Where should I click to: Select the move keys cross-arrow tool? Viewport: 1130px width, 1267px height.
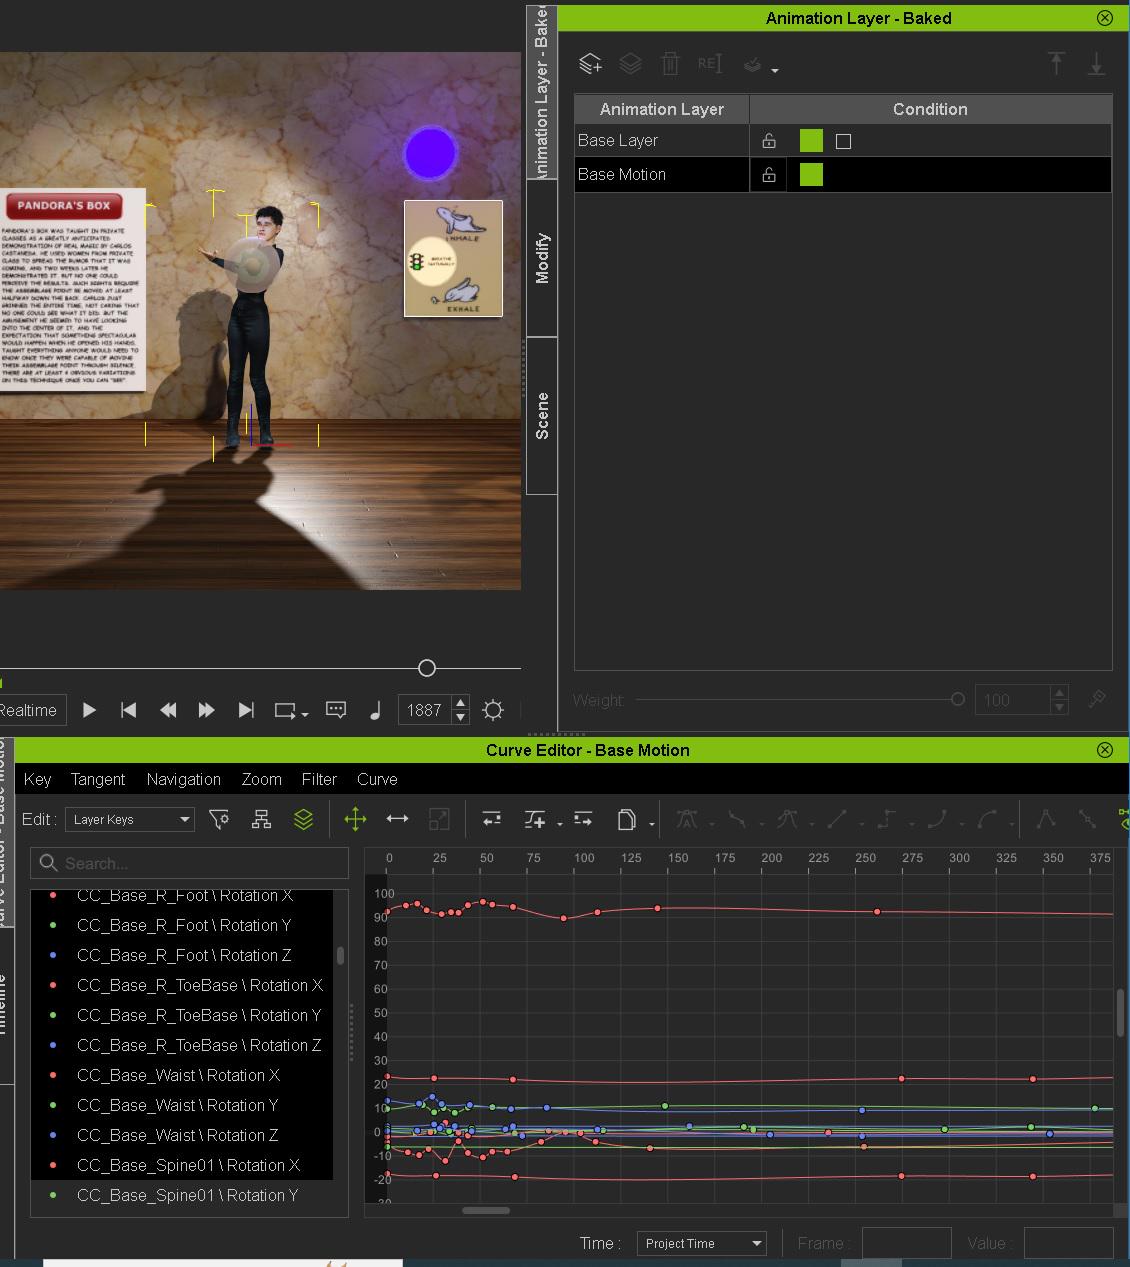tap(355, 819)
